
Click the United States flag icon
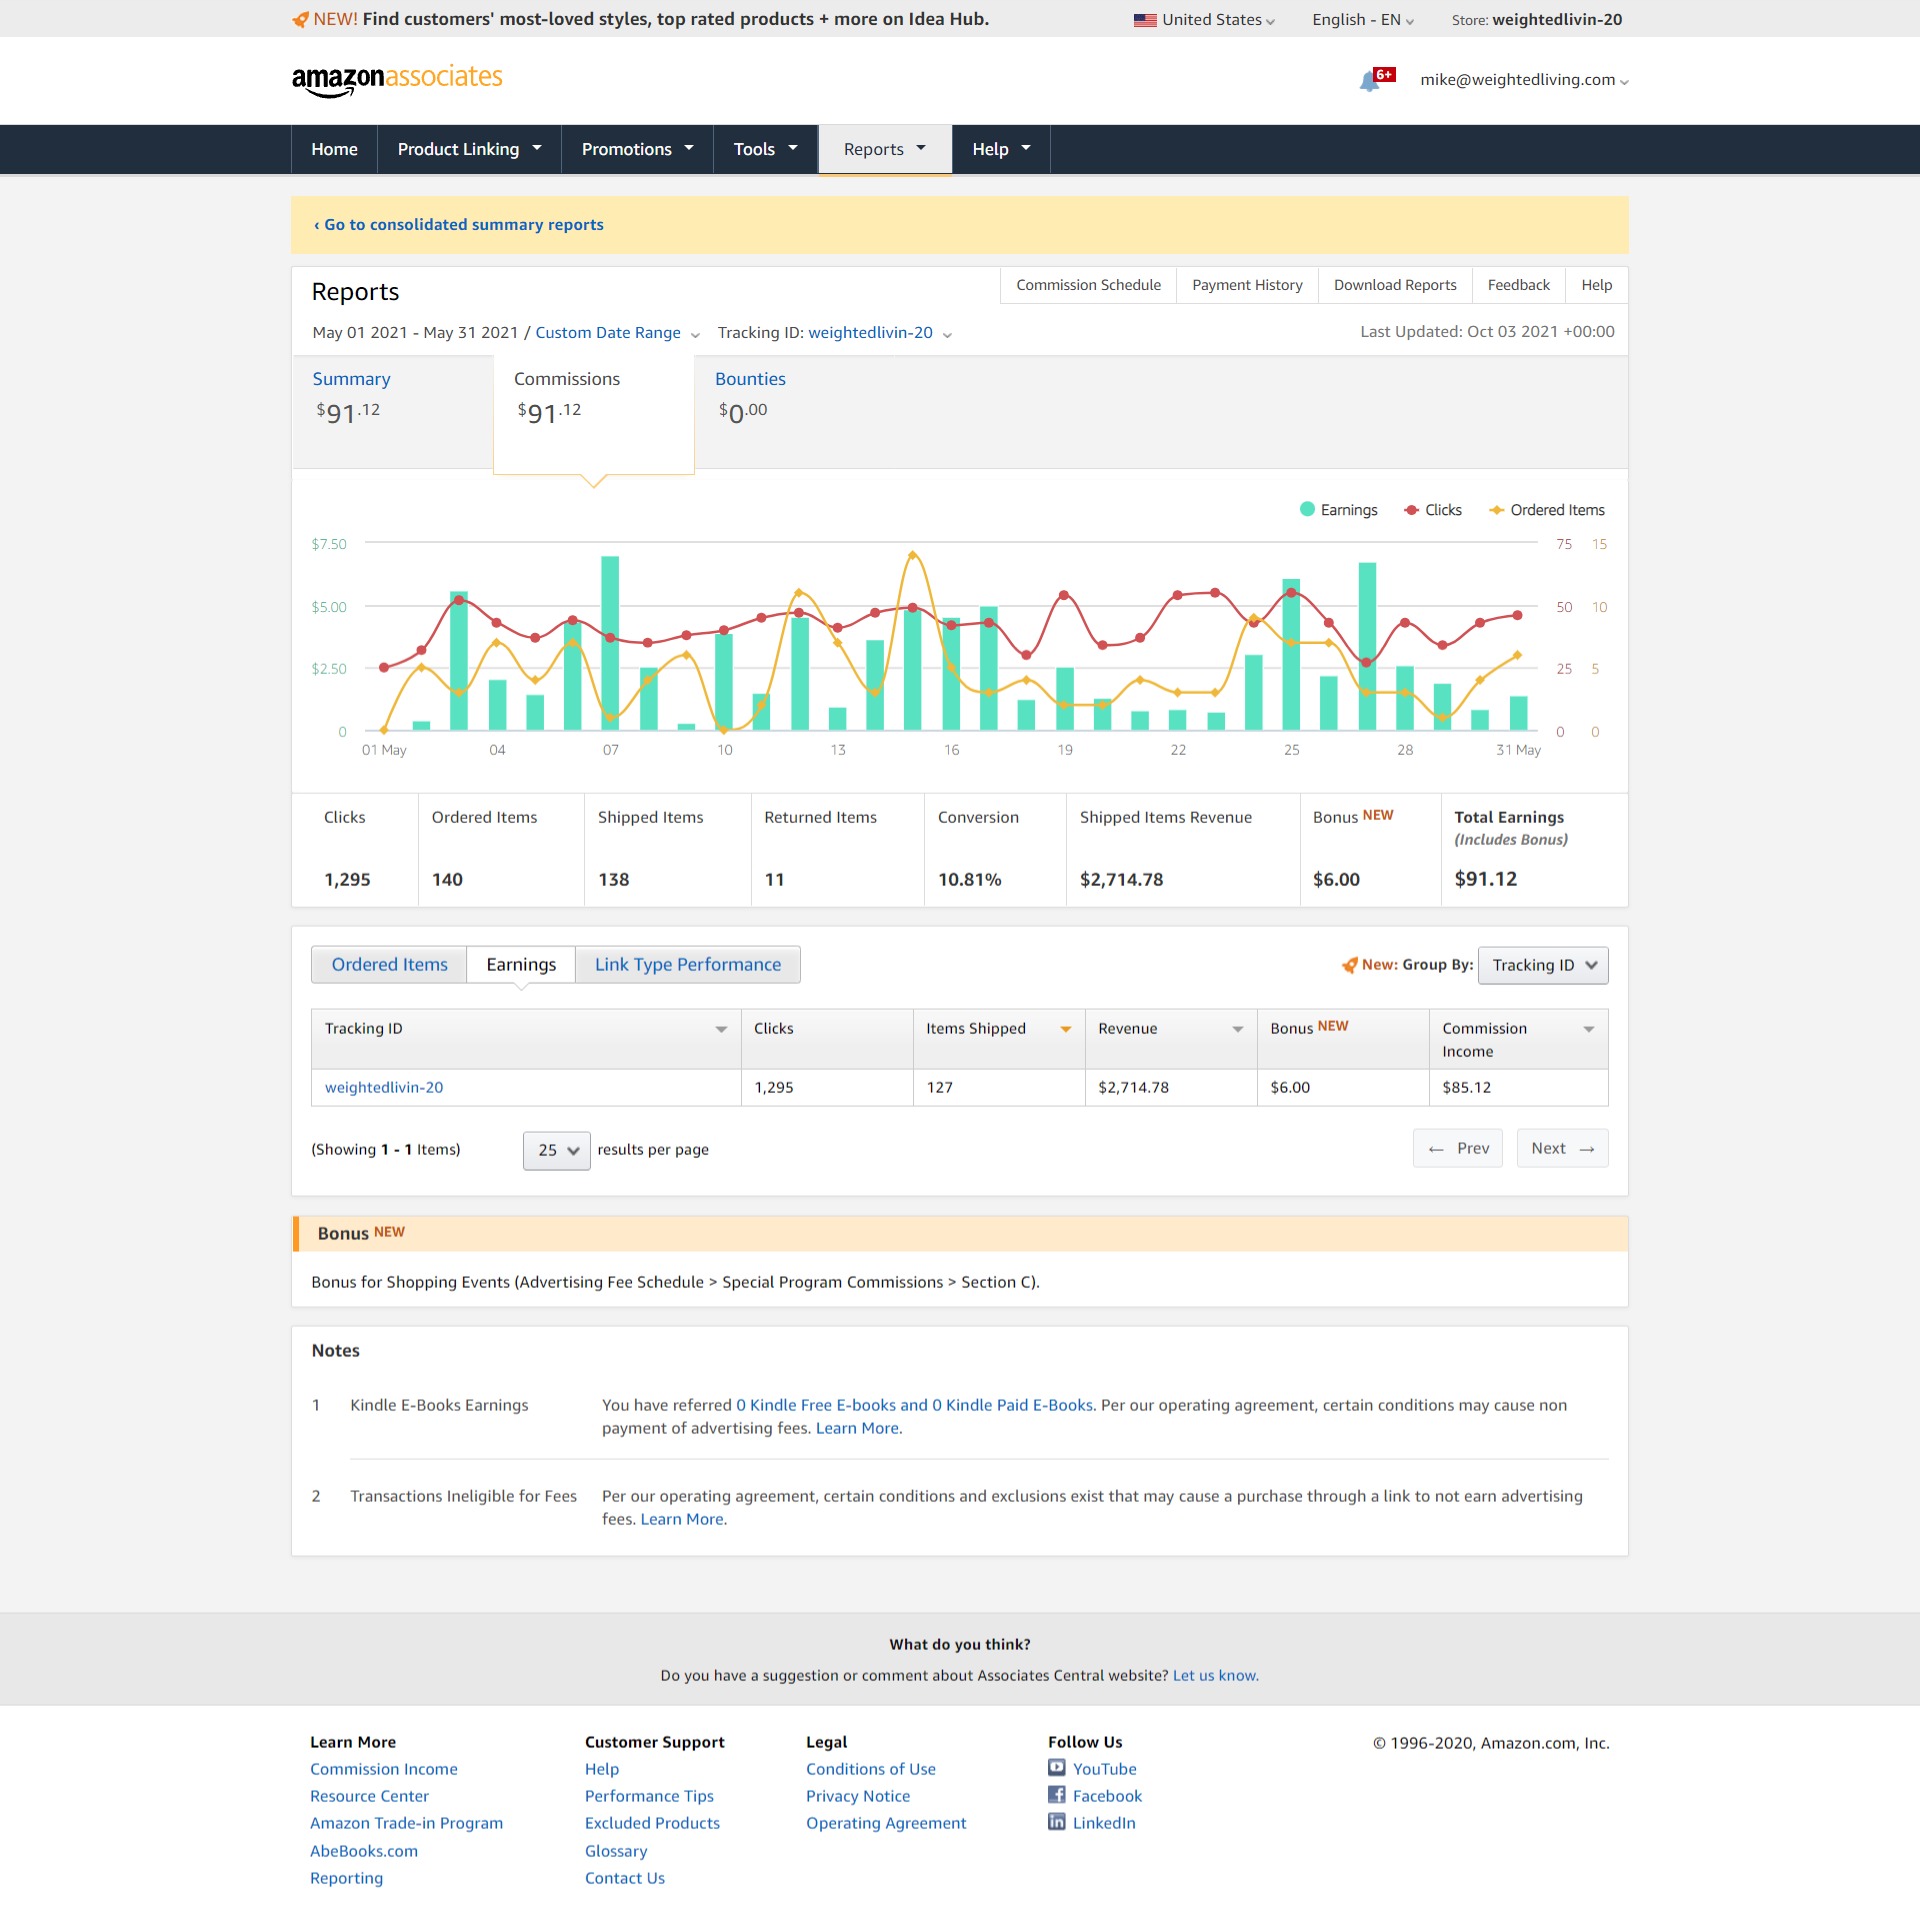click(x=1145, y=20)
